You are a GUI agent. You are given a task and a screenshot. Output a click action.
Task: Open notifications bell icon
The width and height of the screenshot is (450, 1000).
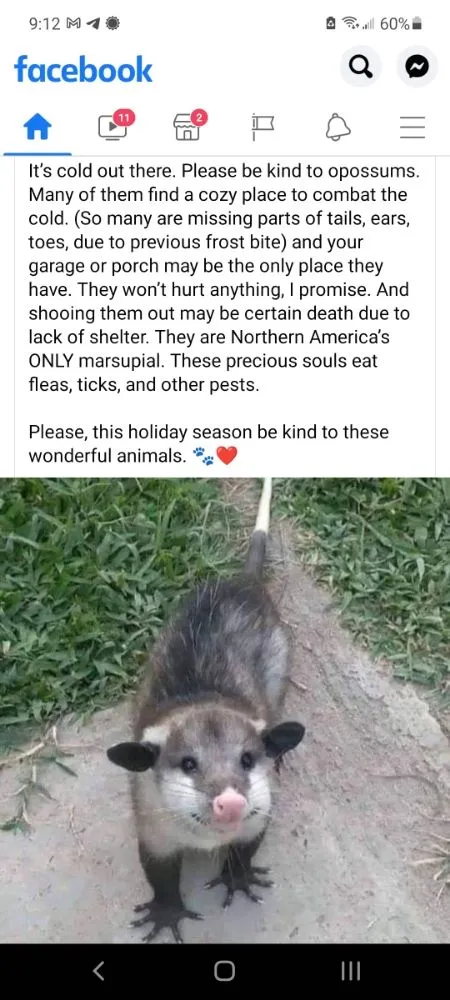tap(338, 128)
